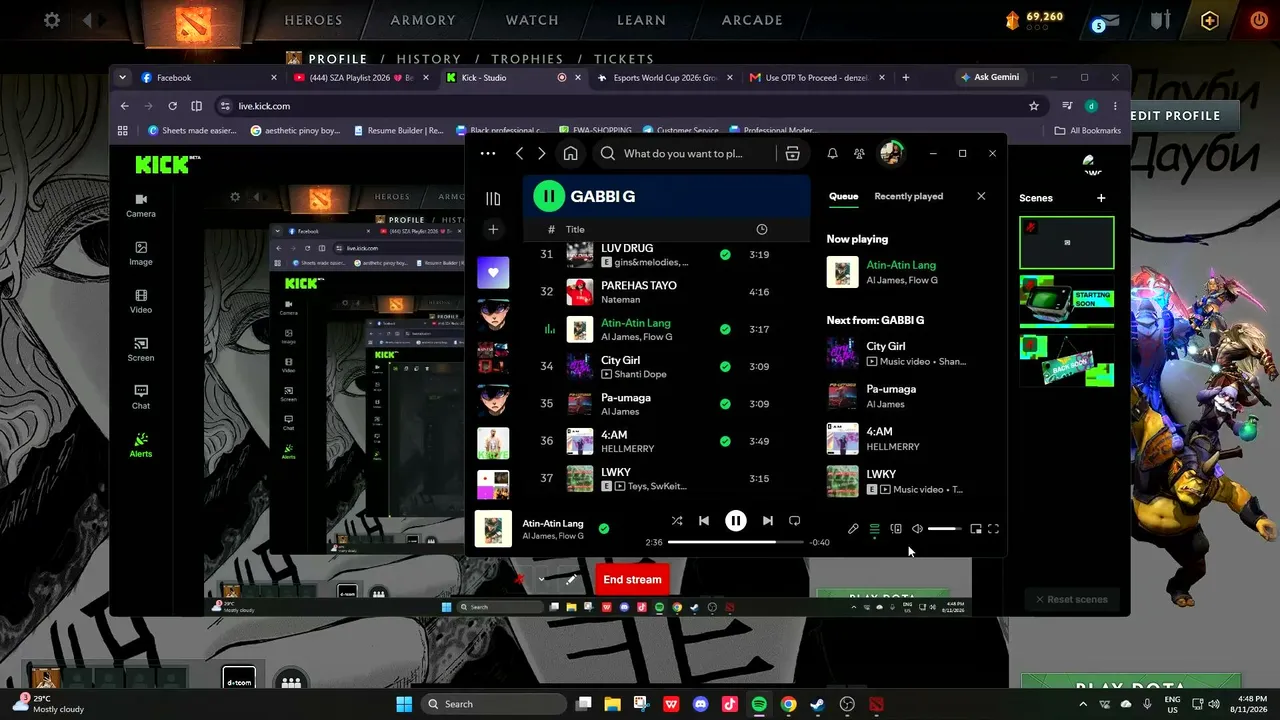Image resolution: width=1280 pixels, height=720 pixels.
Task: Open Spotify notifications bell
Action: click(x=832, y=153)
